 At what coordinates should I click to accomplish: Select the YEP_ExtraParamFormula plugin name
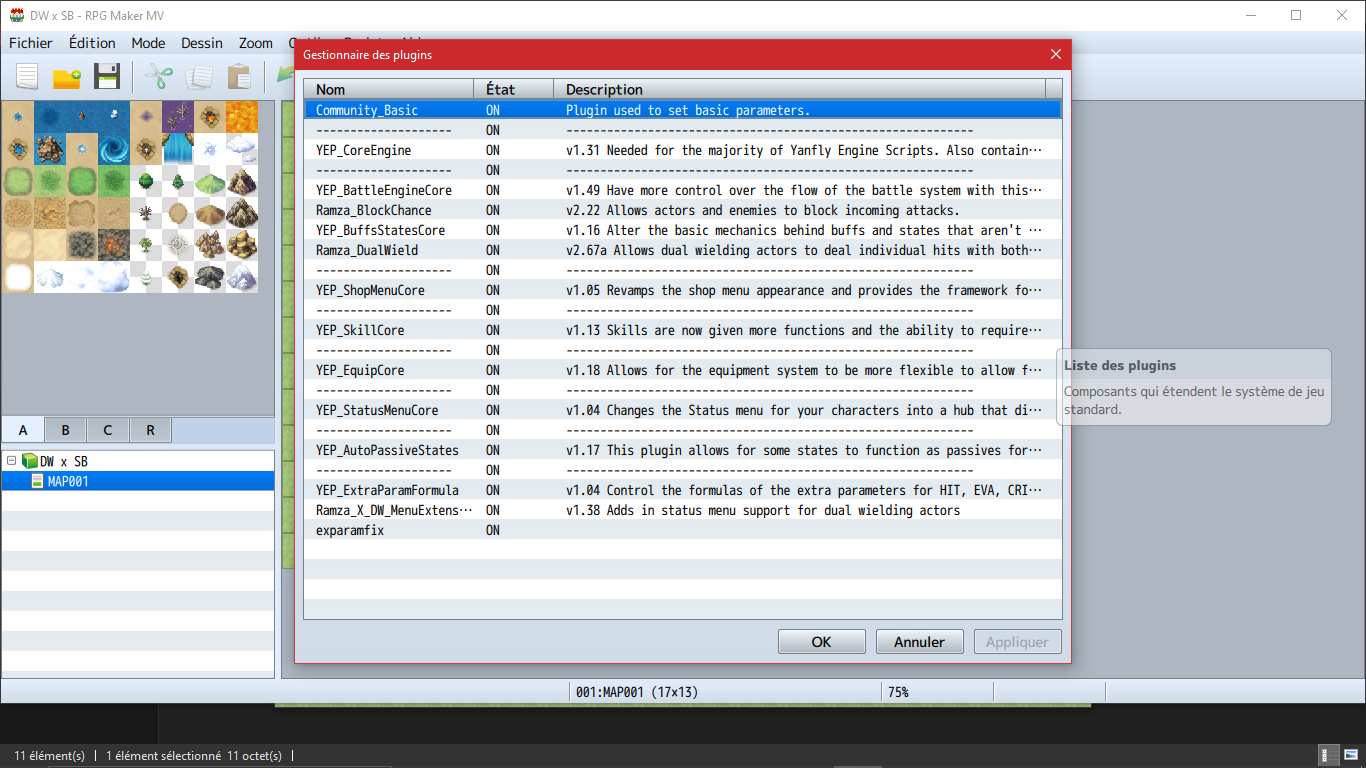tap(387, 490)
